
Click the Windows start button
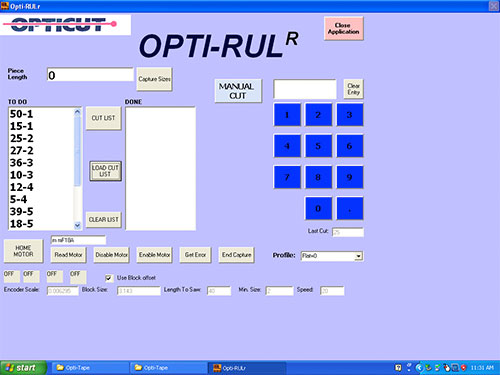[23, 368]
